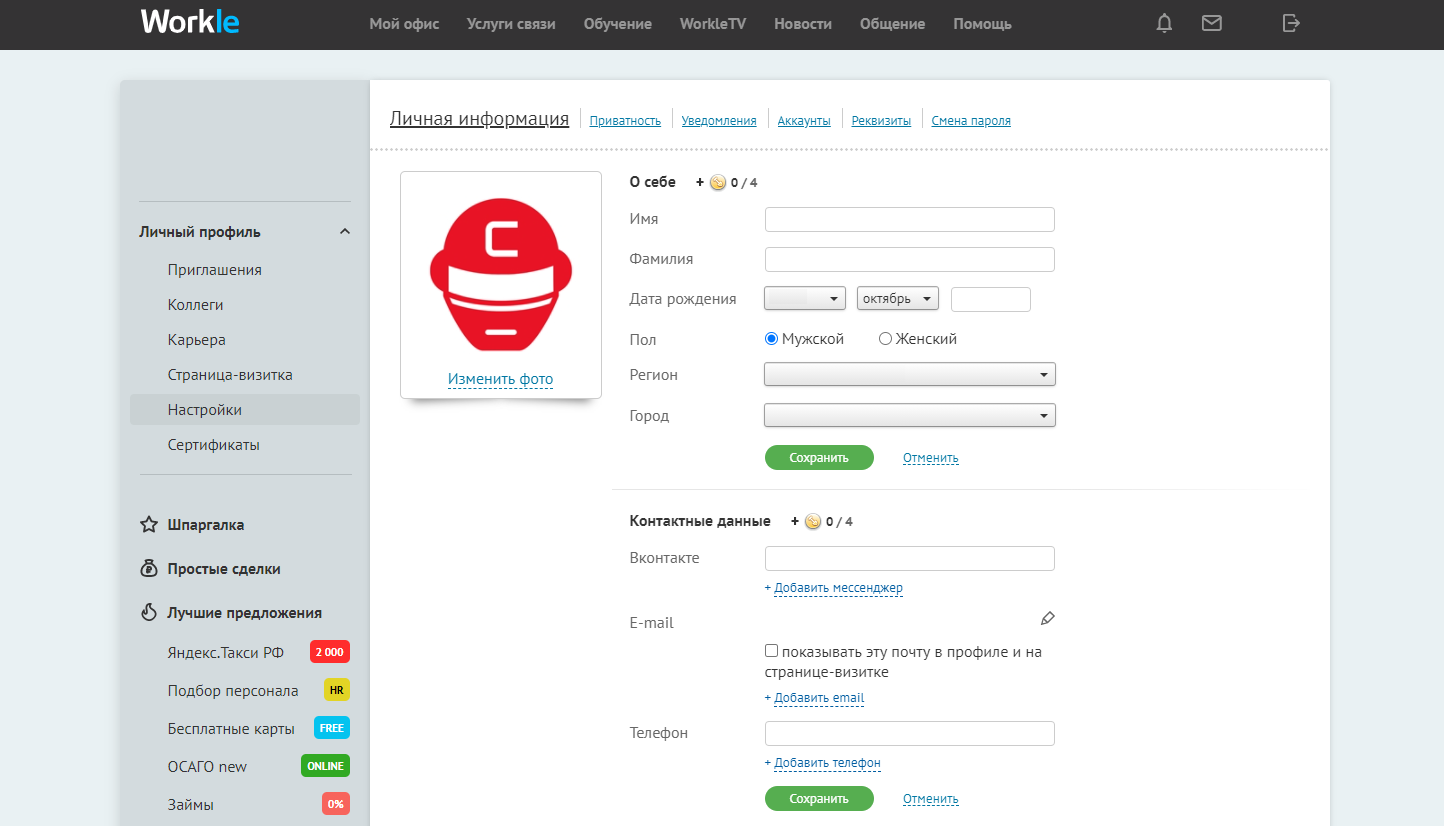1444x826 pixels.
Task: Open Общение in the top menu
Action: 892,24
